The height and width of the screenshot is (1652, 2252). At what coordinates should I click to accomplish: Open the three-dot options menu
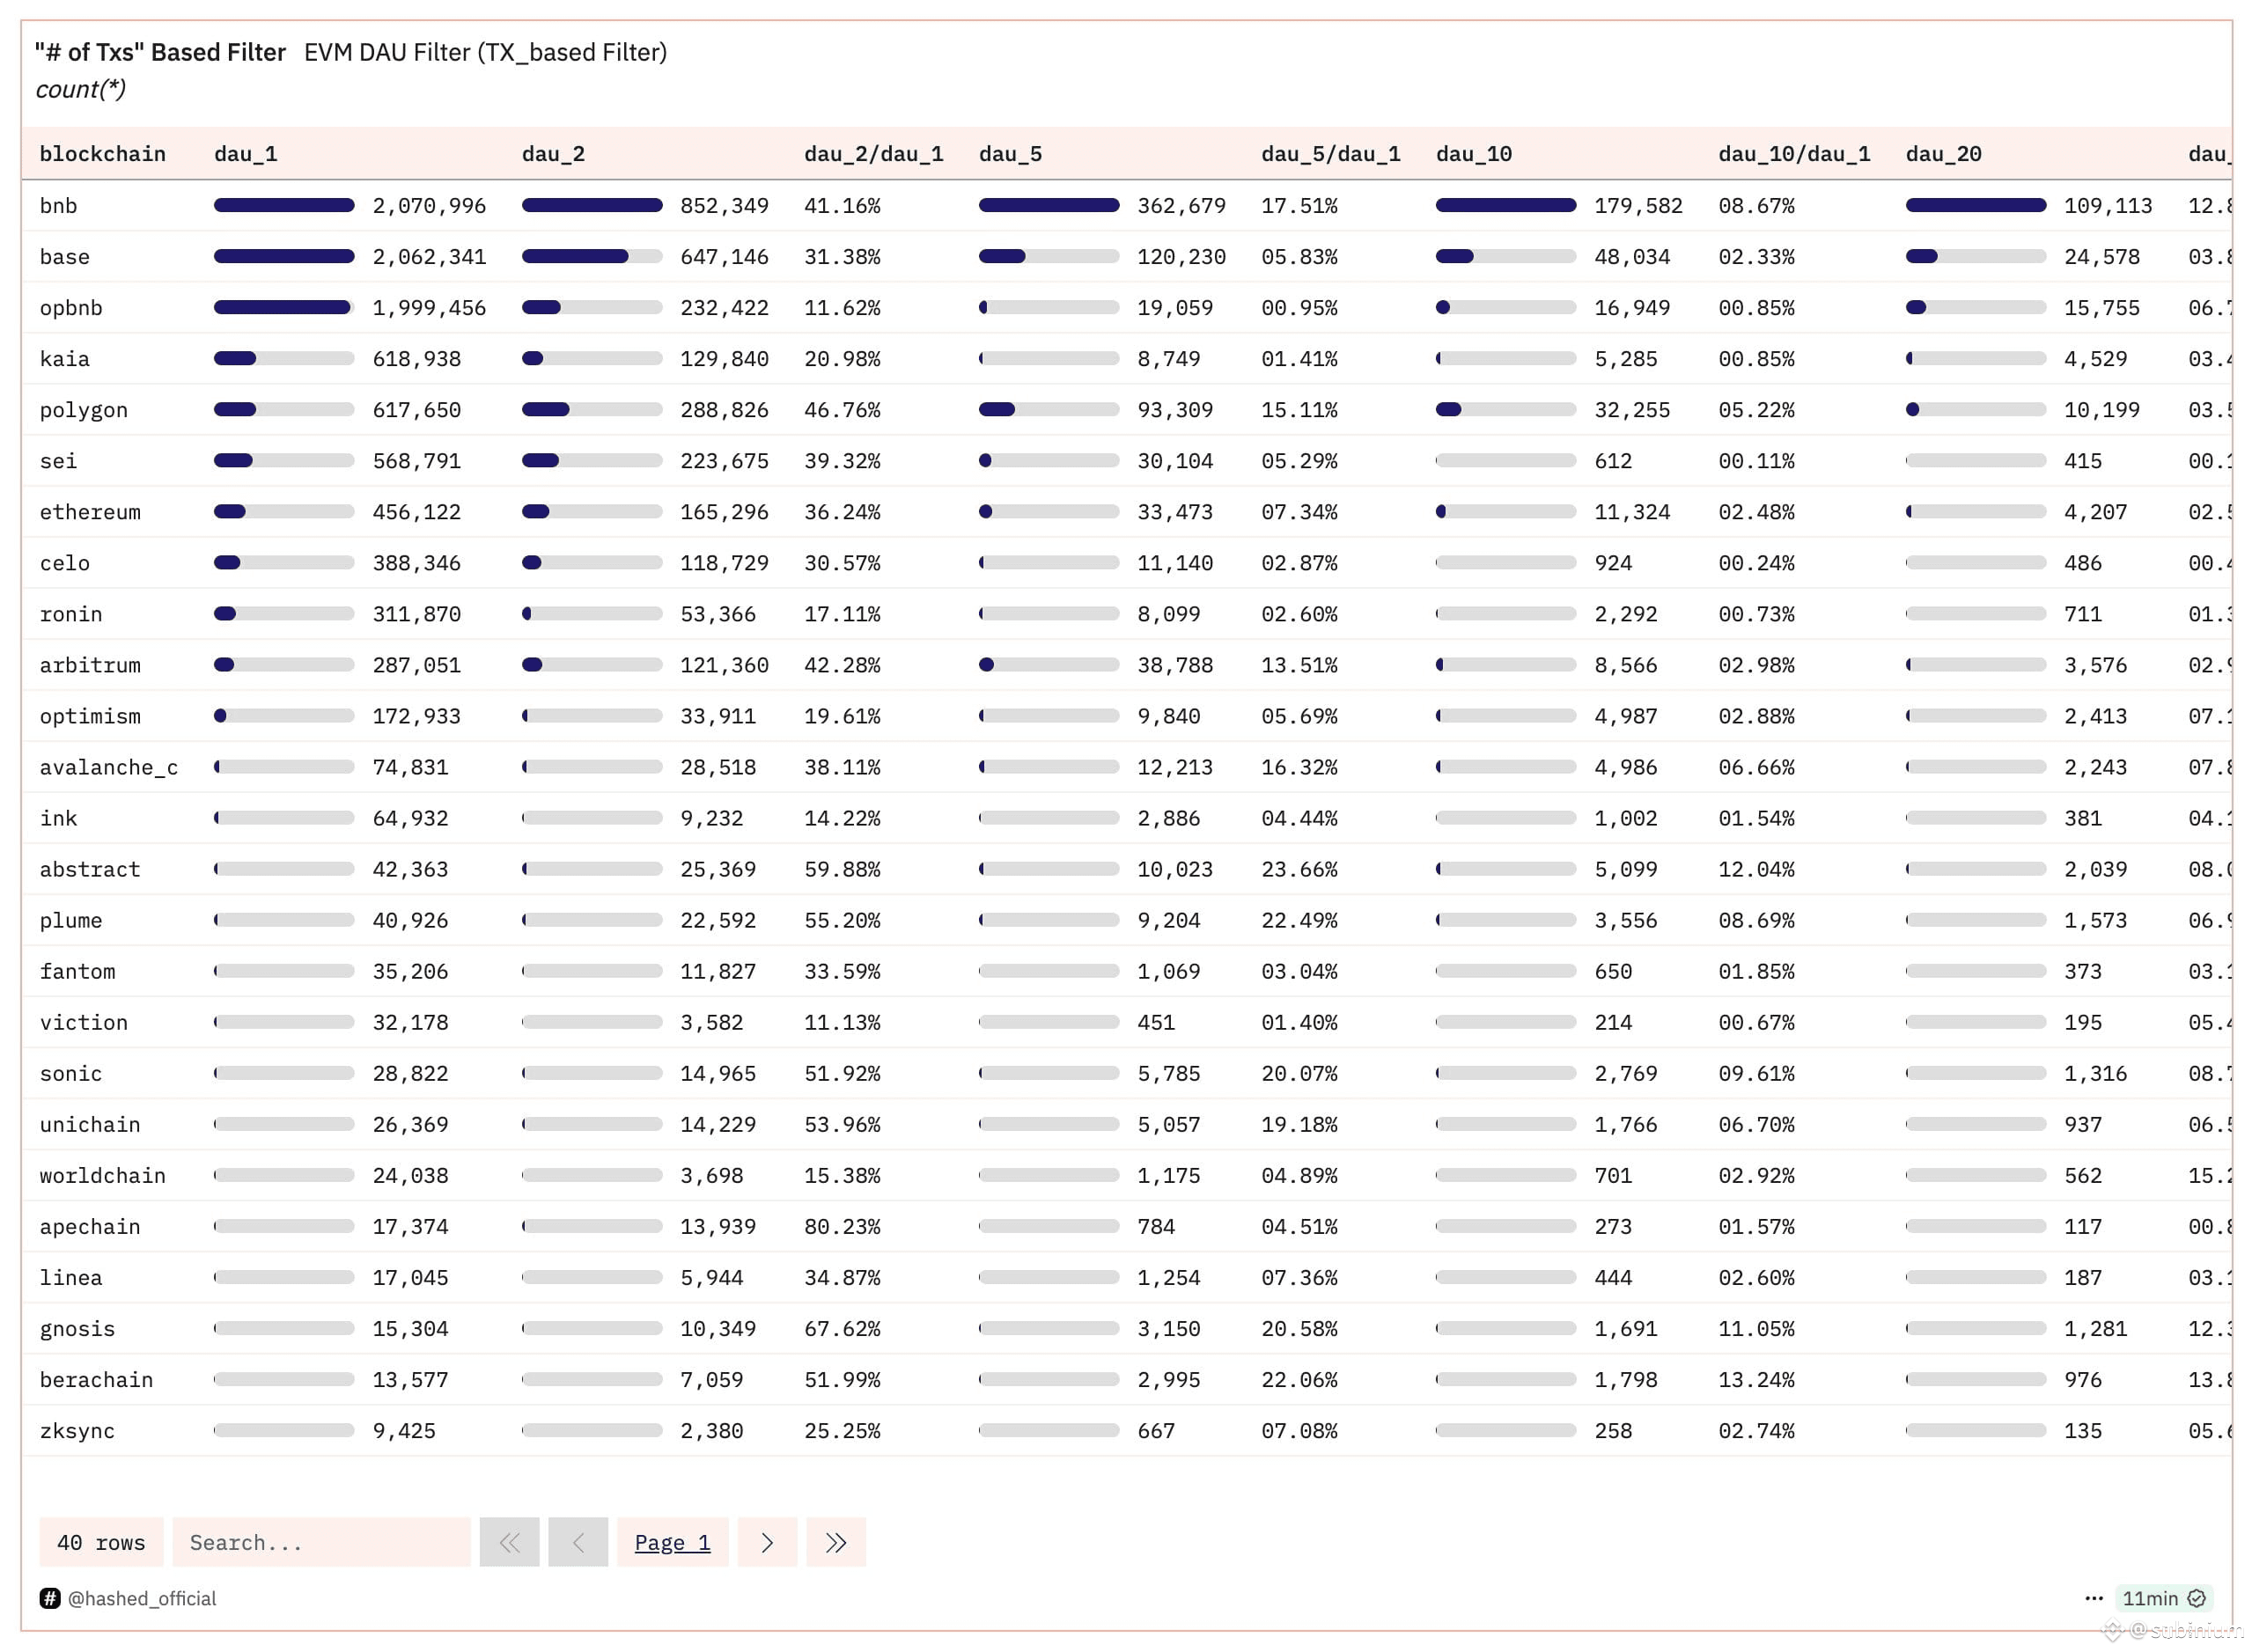2093,1598
